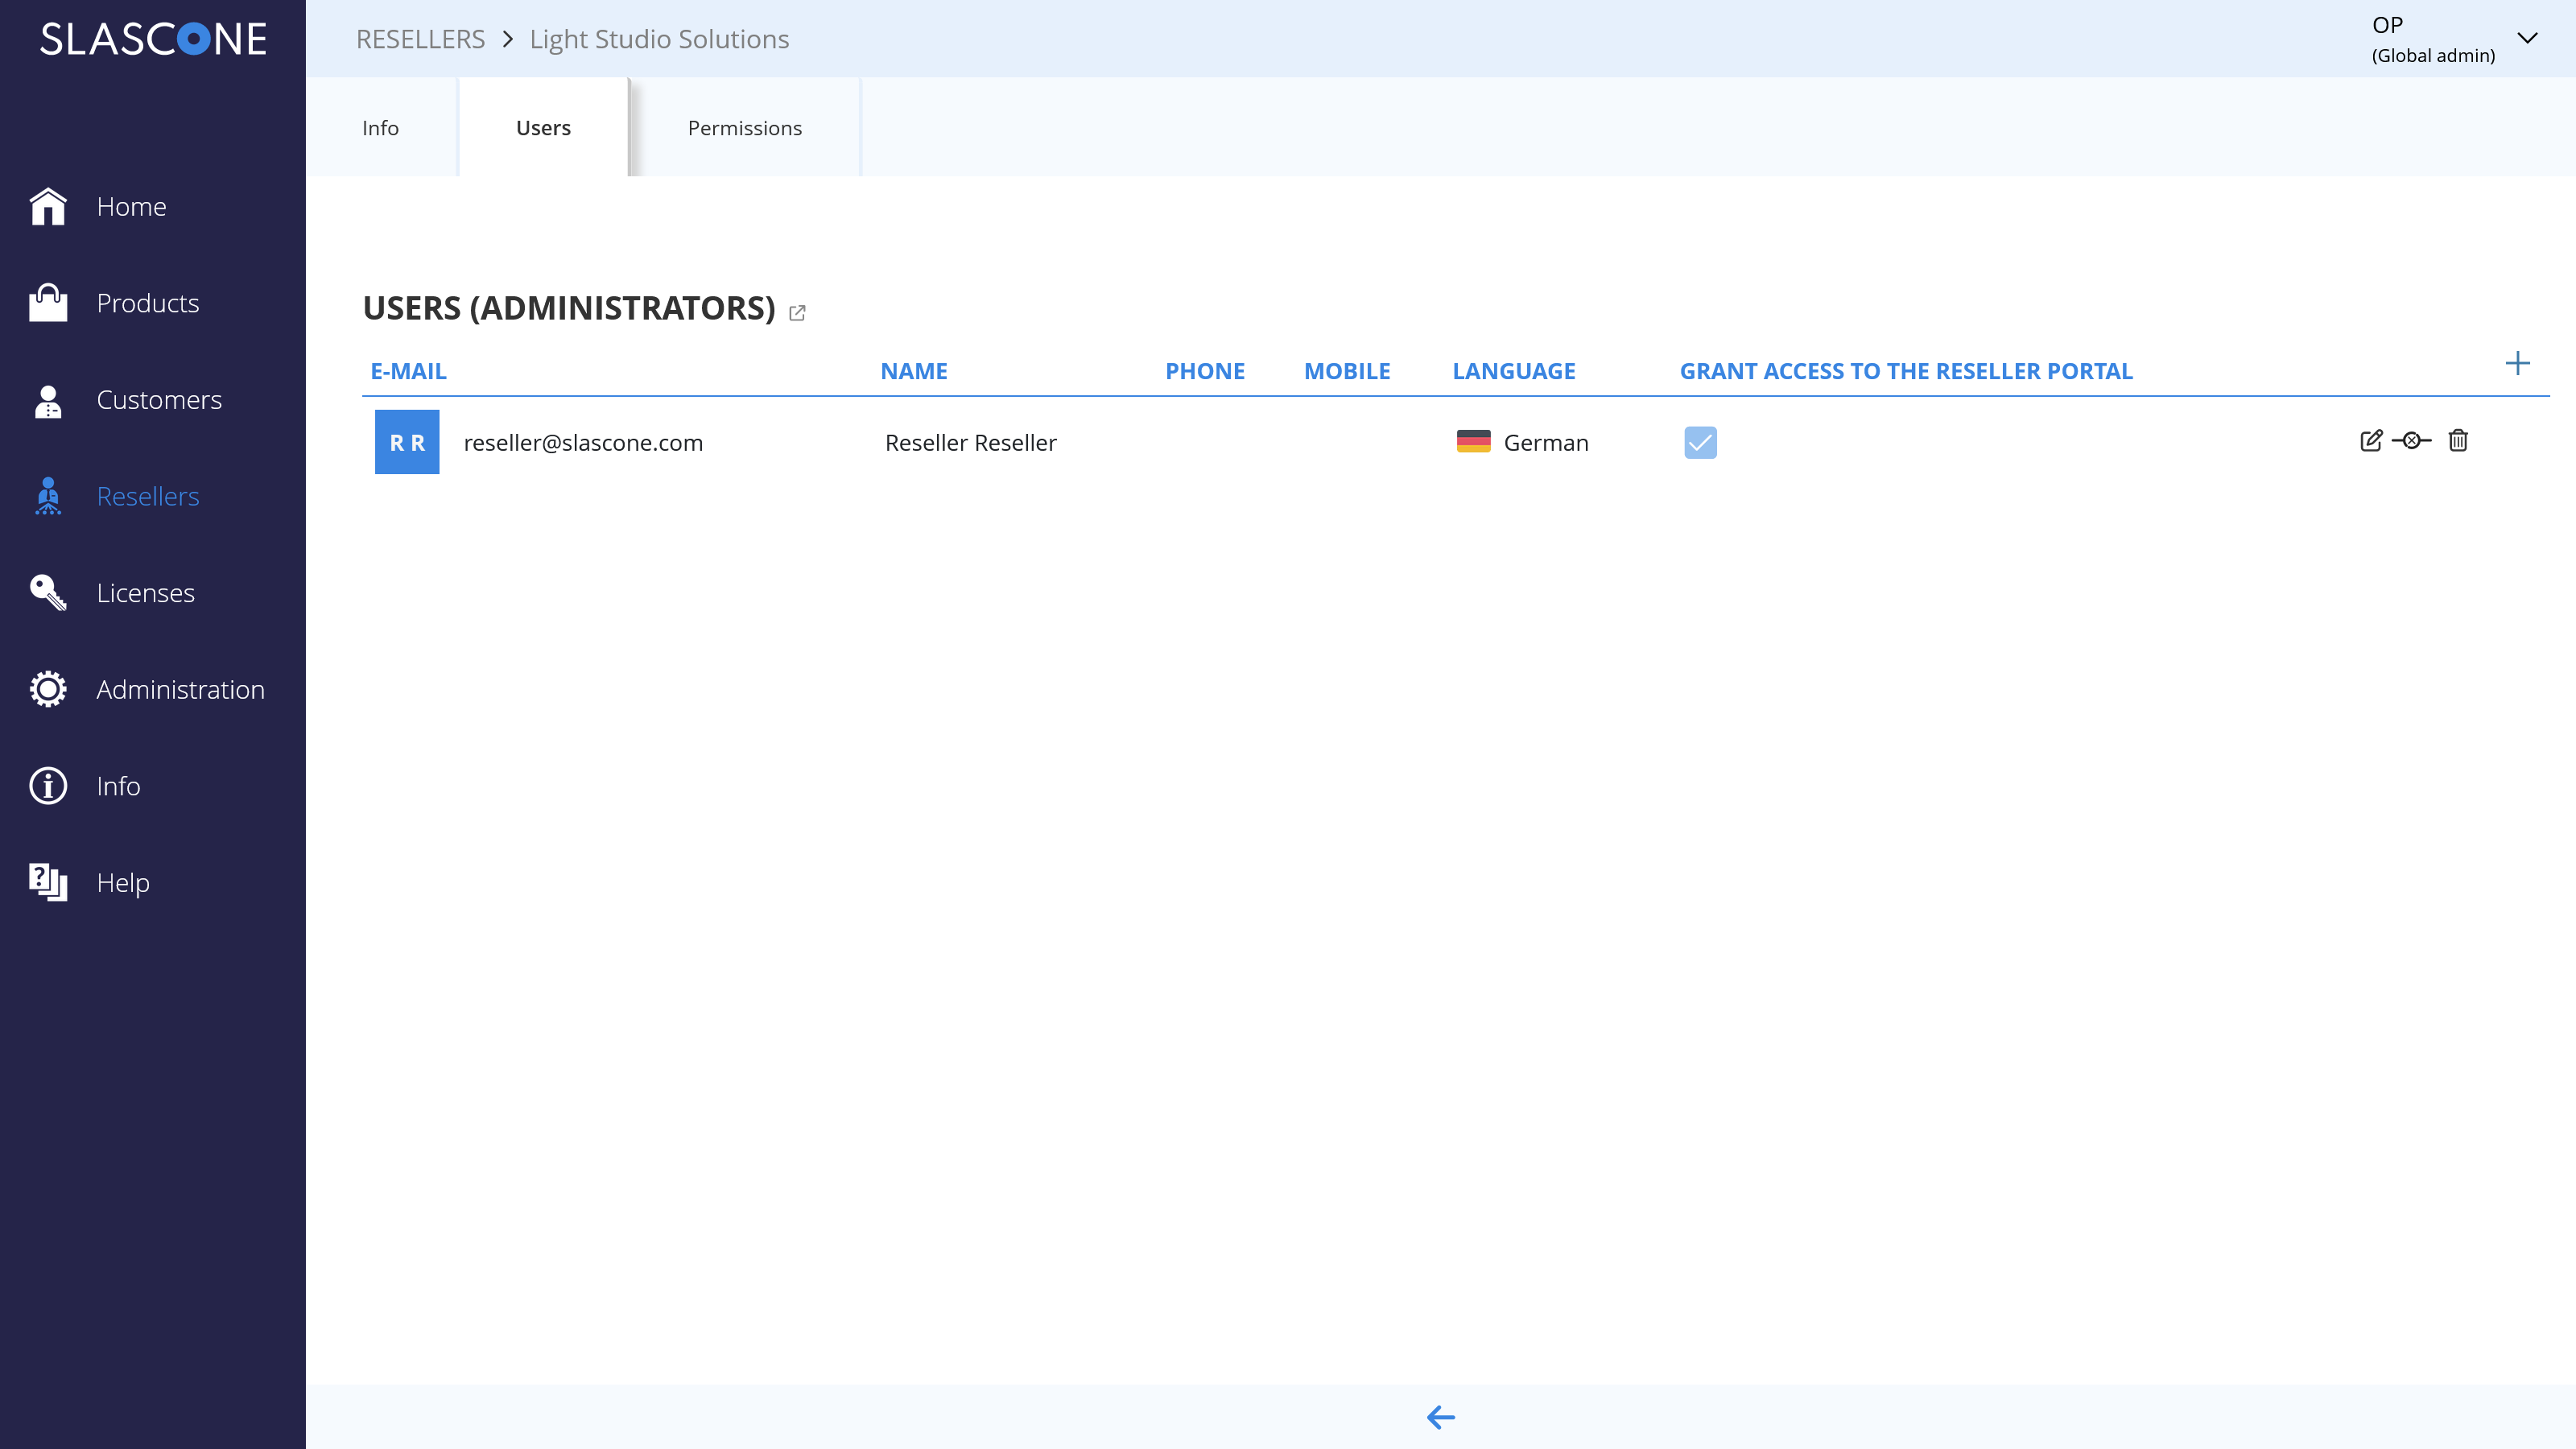The height and width of the screenshot is (1449, 2576).
Task: Open Licenses in the sidebar
Action: 146,593
